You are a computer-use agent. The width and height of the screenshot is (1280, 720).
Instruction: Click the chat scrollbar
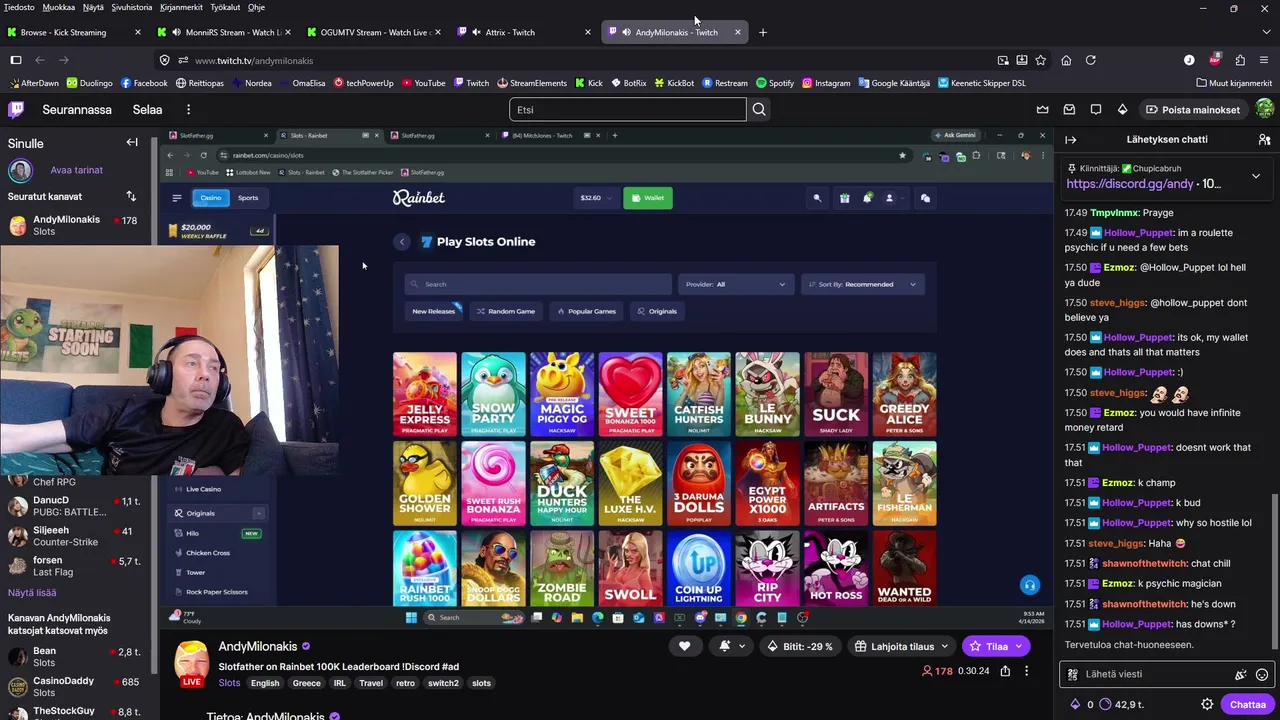pos(1273,572)
